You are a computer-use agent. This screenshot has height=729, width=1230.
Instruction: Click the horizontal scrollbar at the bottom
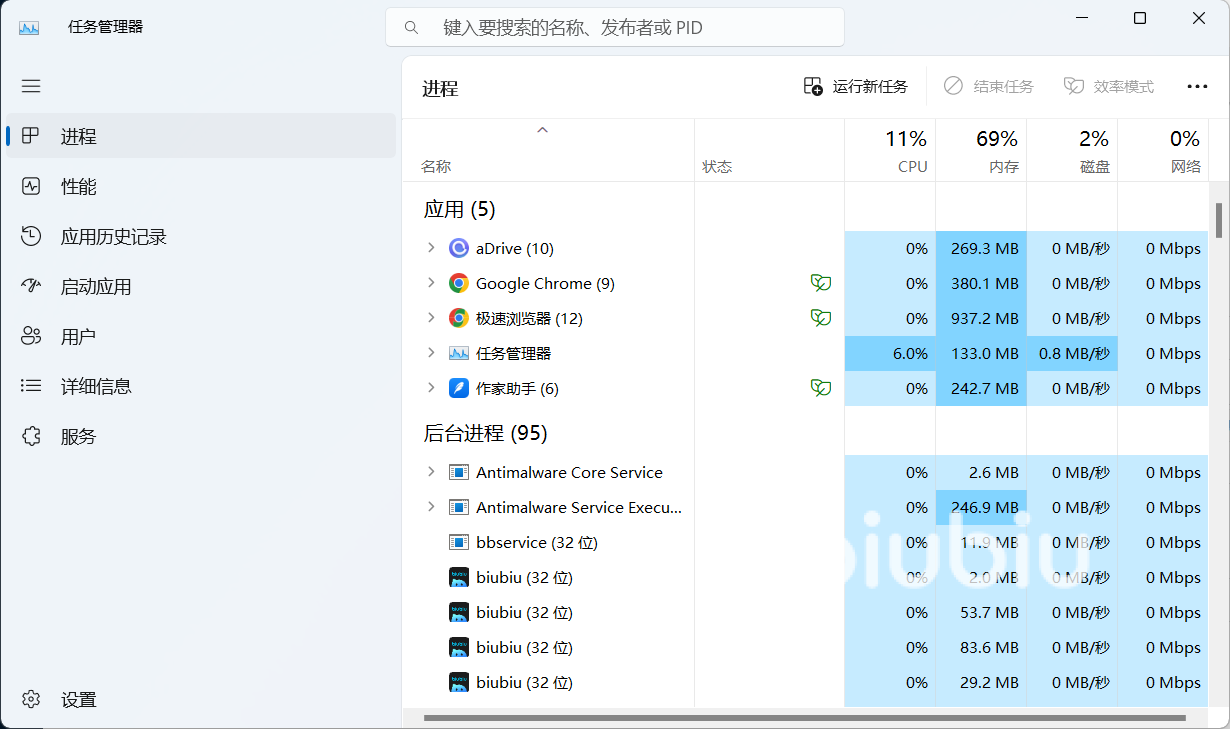pos(805,717)
